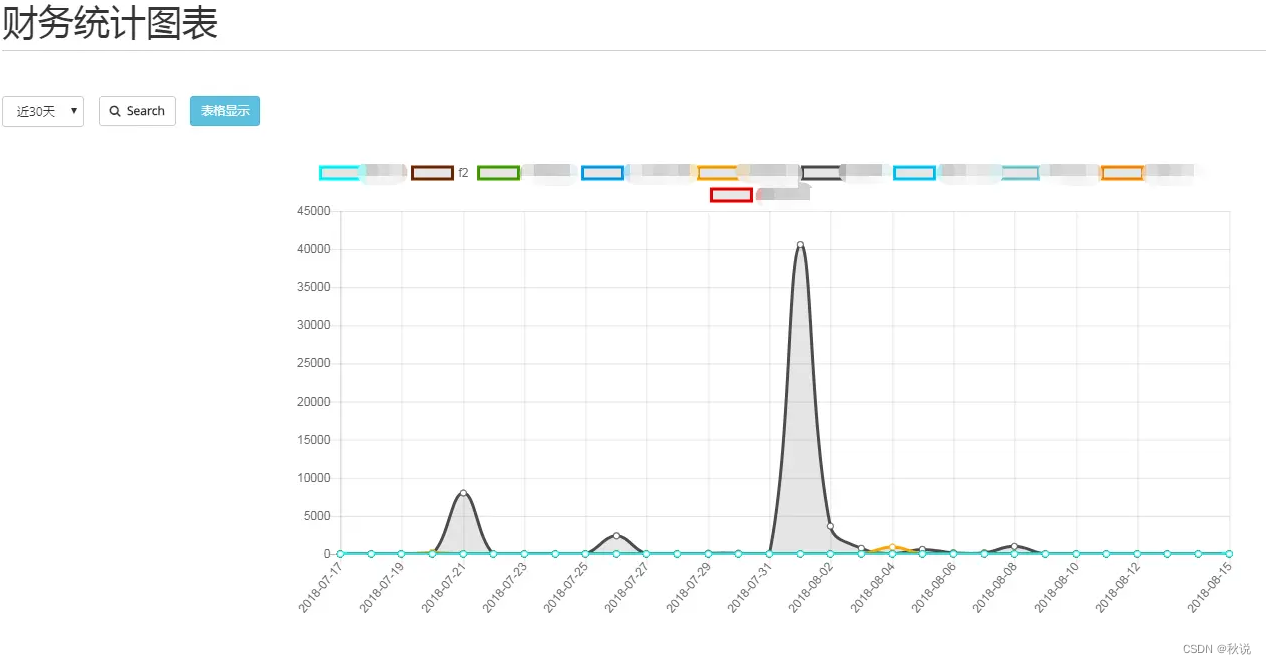1266x664 pixels.
Task: Click the 2018-07-23 x-axis date label
Action: [x=506, y=586]
